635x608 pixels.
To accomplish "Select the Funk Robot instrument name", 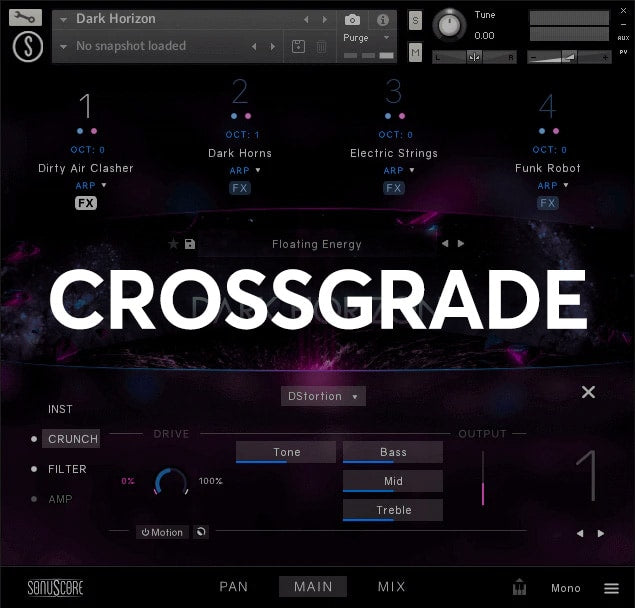I will pyautogui.click(x=548, y=168).
